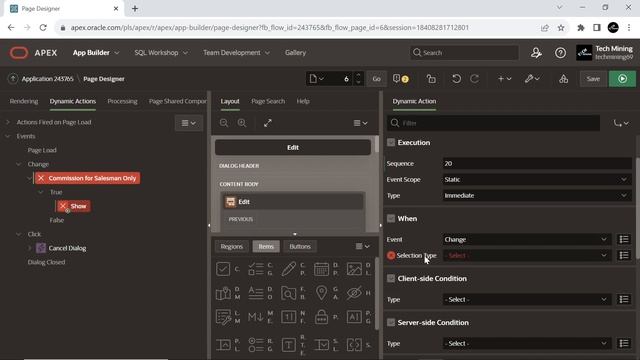Switch to the Buttons gallery tab
The image size is (640, 360).
click(x=300, y=247)
